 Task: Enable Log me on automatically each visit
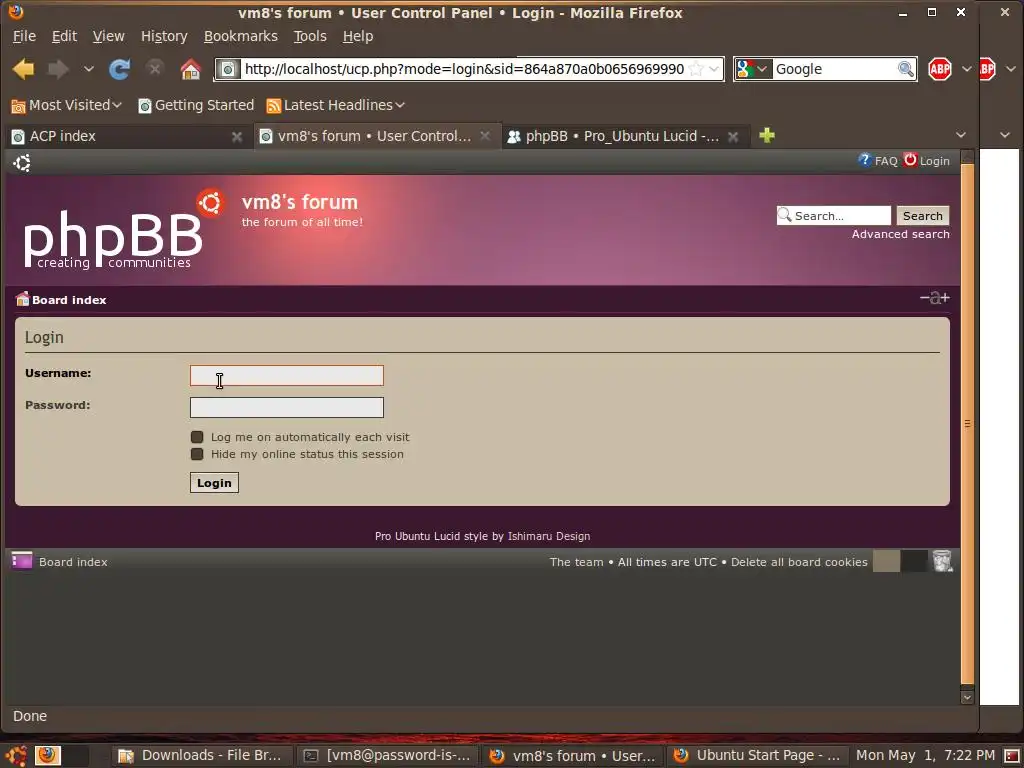pyautogui.click(x=197, y=437)
